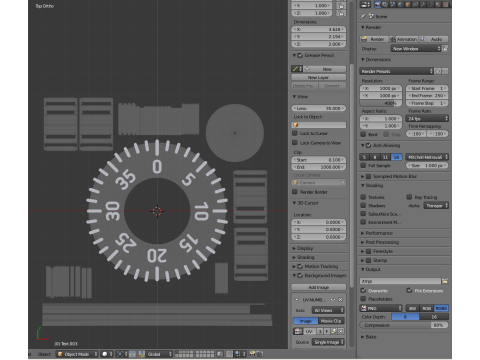The image size is (480, 360).
Task: Select the Movie Clip tab
Action: (x=331, y=321)
